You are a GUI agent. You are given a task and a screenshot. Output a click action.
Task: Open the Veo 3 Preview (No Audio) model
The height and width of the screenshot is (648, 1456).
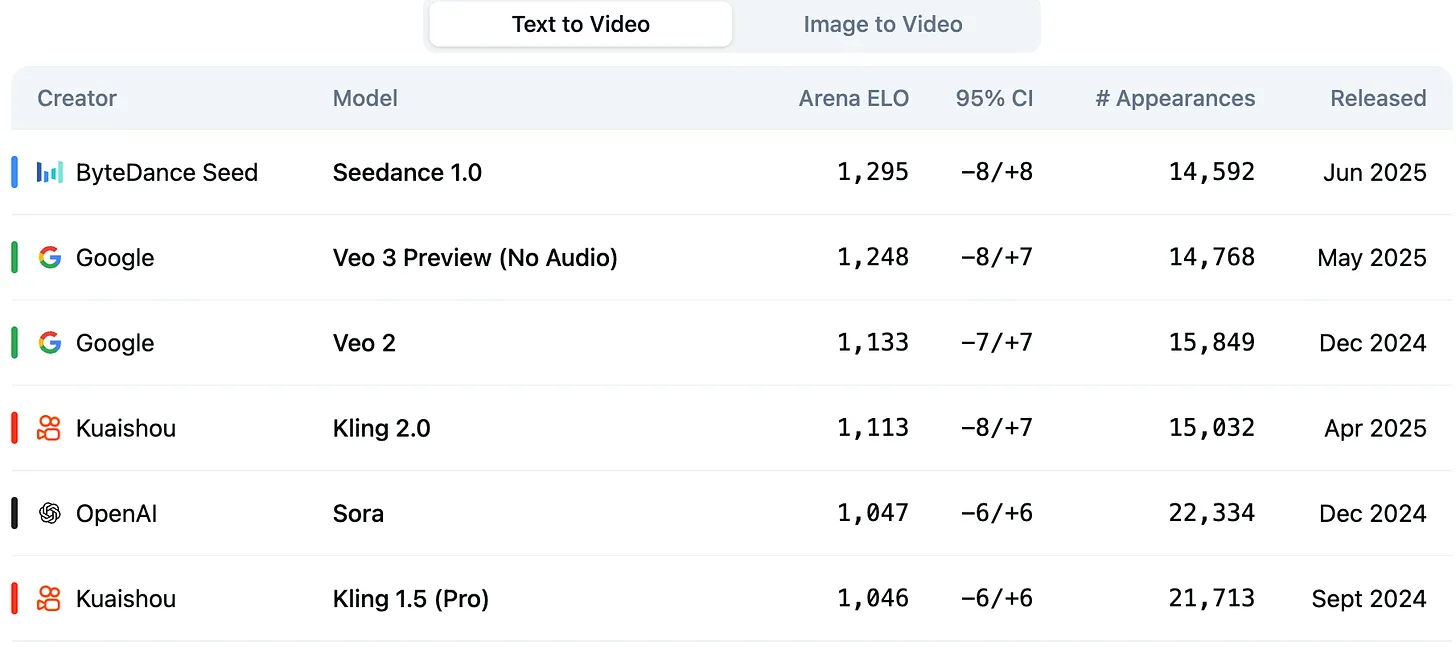tap(475, 257)
